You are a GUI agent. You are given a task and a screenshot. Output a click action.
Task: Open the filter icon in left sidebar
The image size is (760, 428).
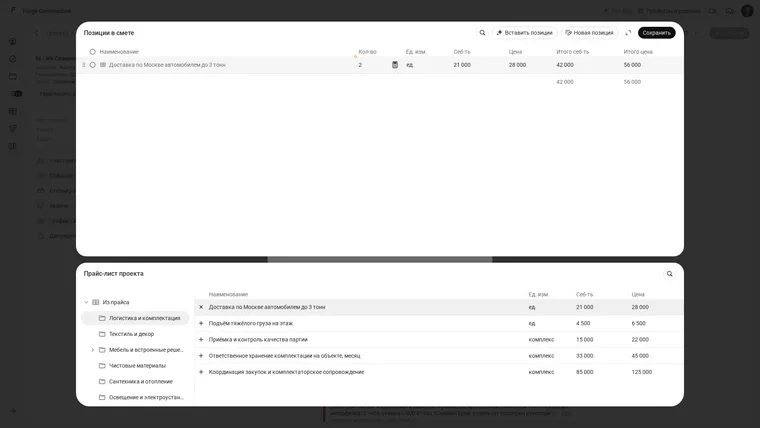tap(13, 129)
